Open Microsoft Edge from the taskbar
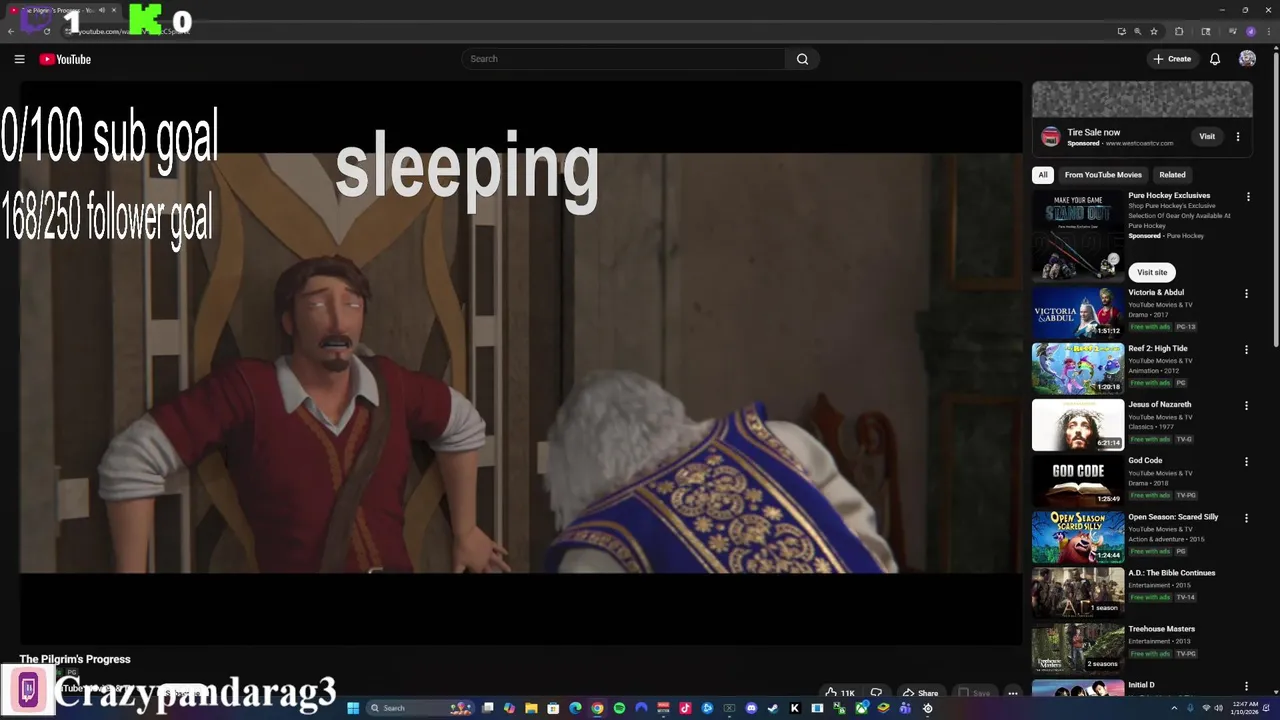This screenshot has width=1280, height=720. point(575,708)
